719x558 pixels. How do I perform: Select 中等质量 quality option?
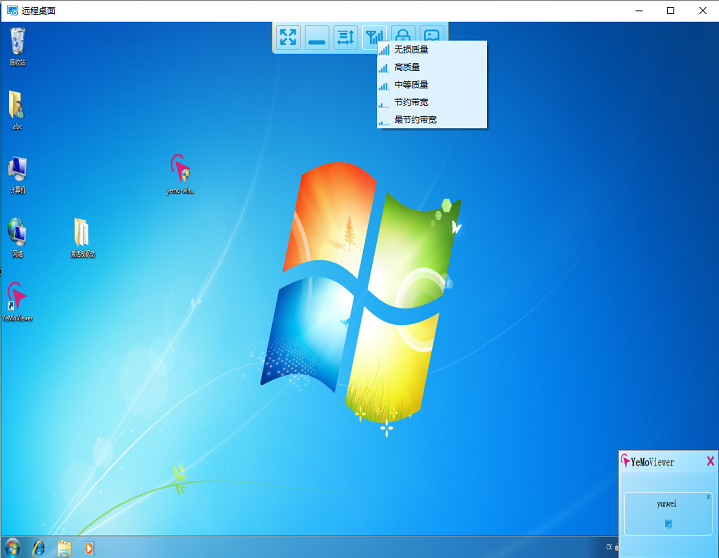pyautogui.click(x=431, y=85)
